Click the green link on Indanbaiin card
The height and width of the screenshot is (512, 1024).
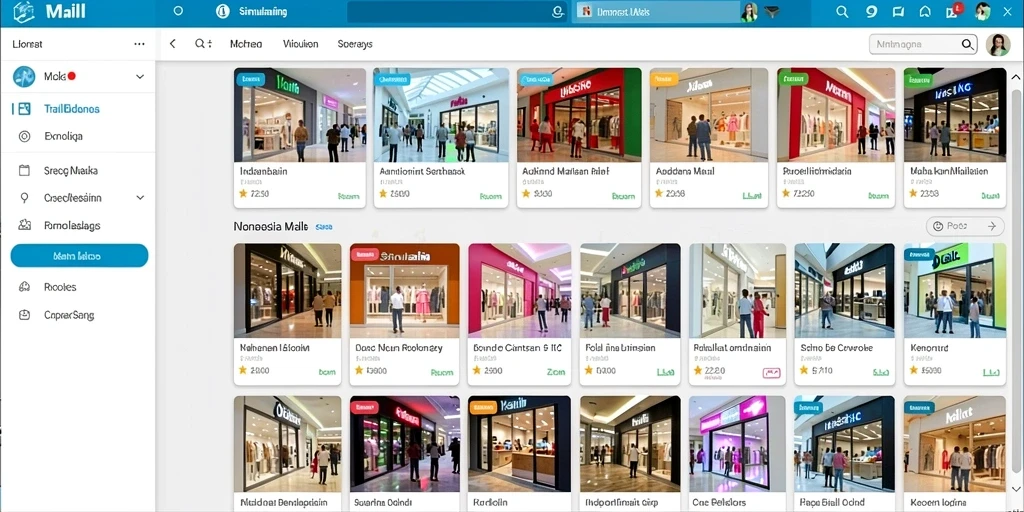pos(349,195)
